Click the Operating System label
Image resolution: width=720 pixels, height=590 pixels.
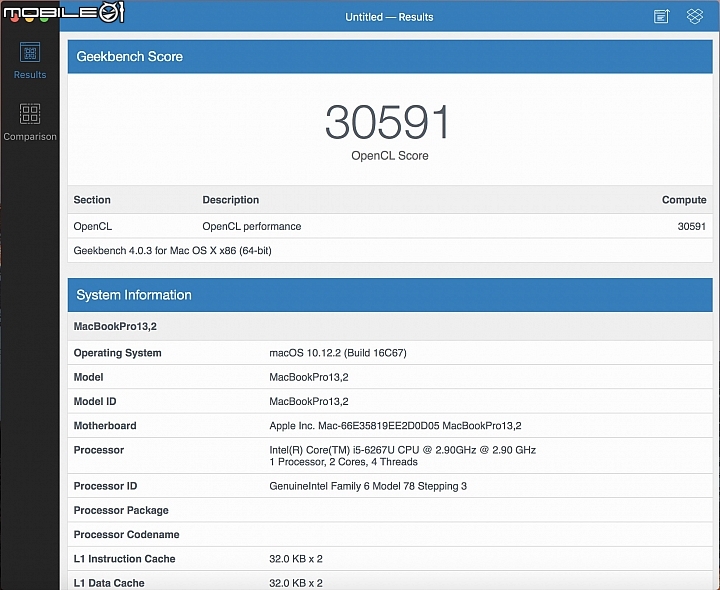tap(118, 353)
